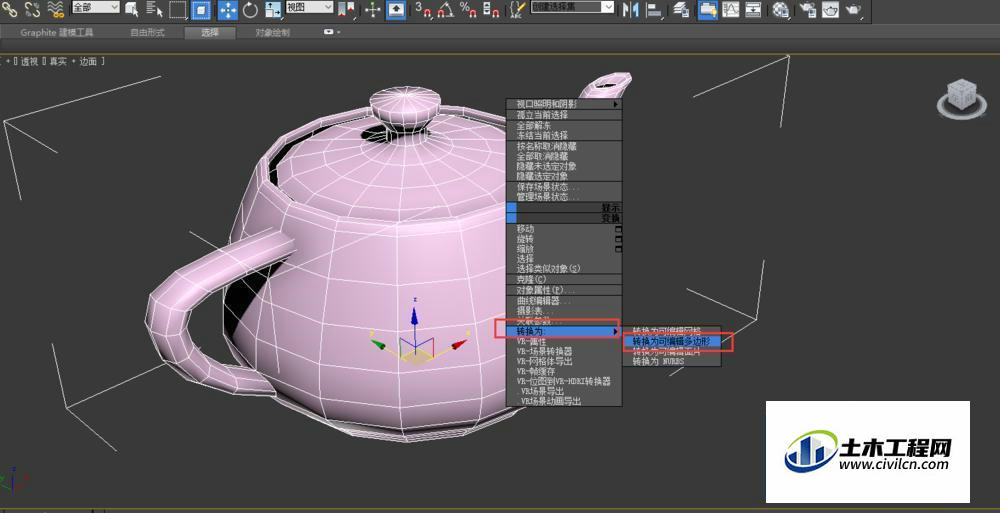Choose 按名称取消隐藏 menu entry

click(x=564, y=146)
